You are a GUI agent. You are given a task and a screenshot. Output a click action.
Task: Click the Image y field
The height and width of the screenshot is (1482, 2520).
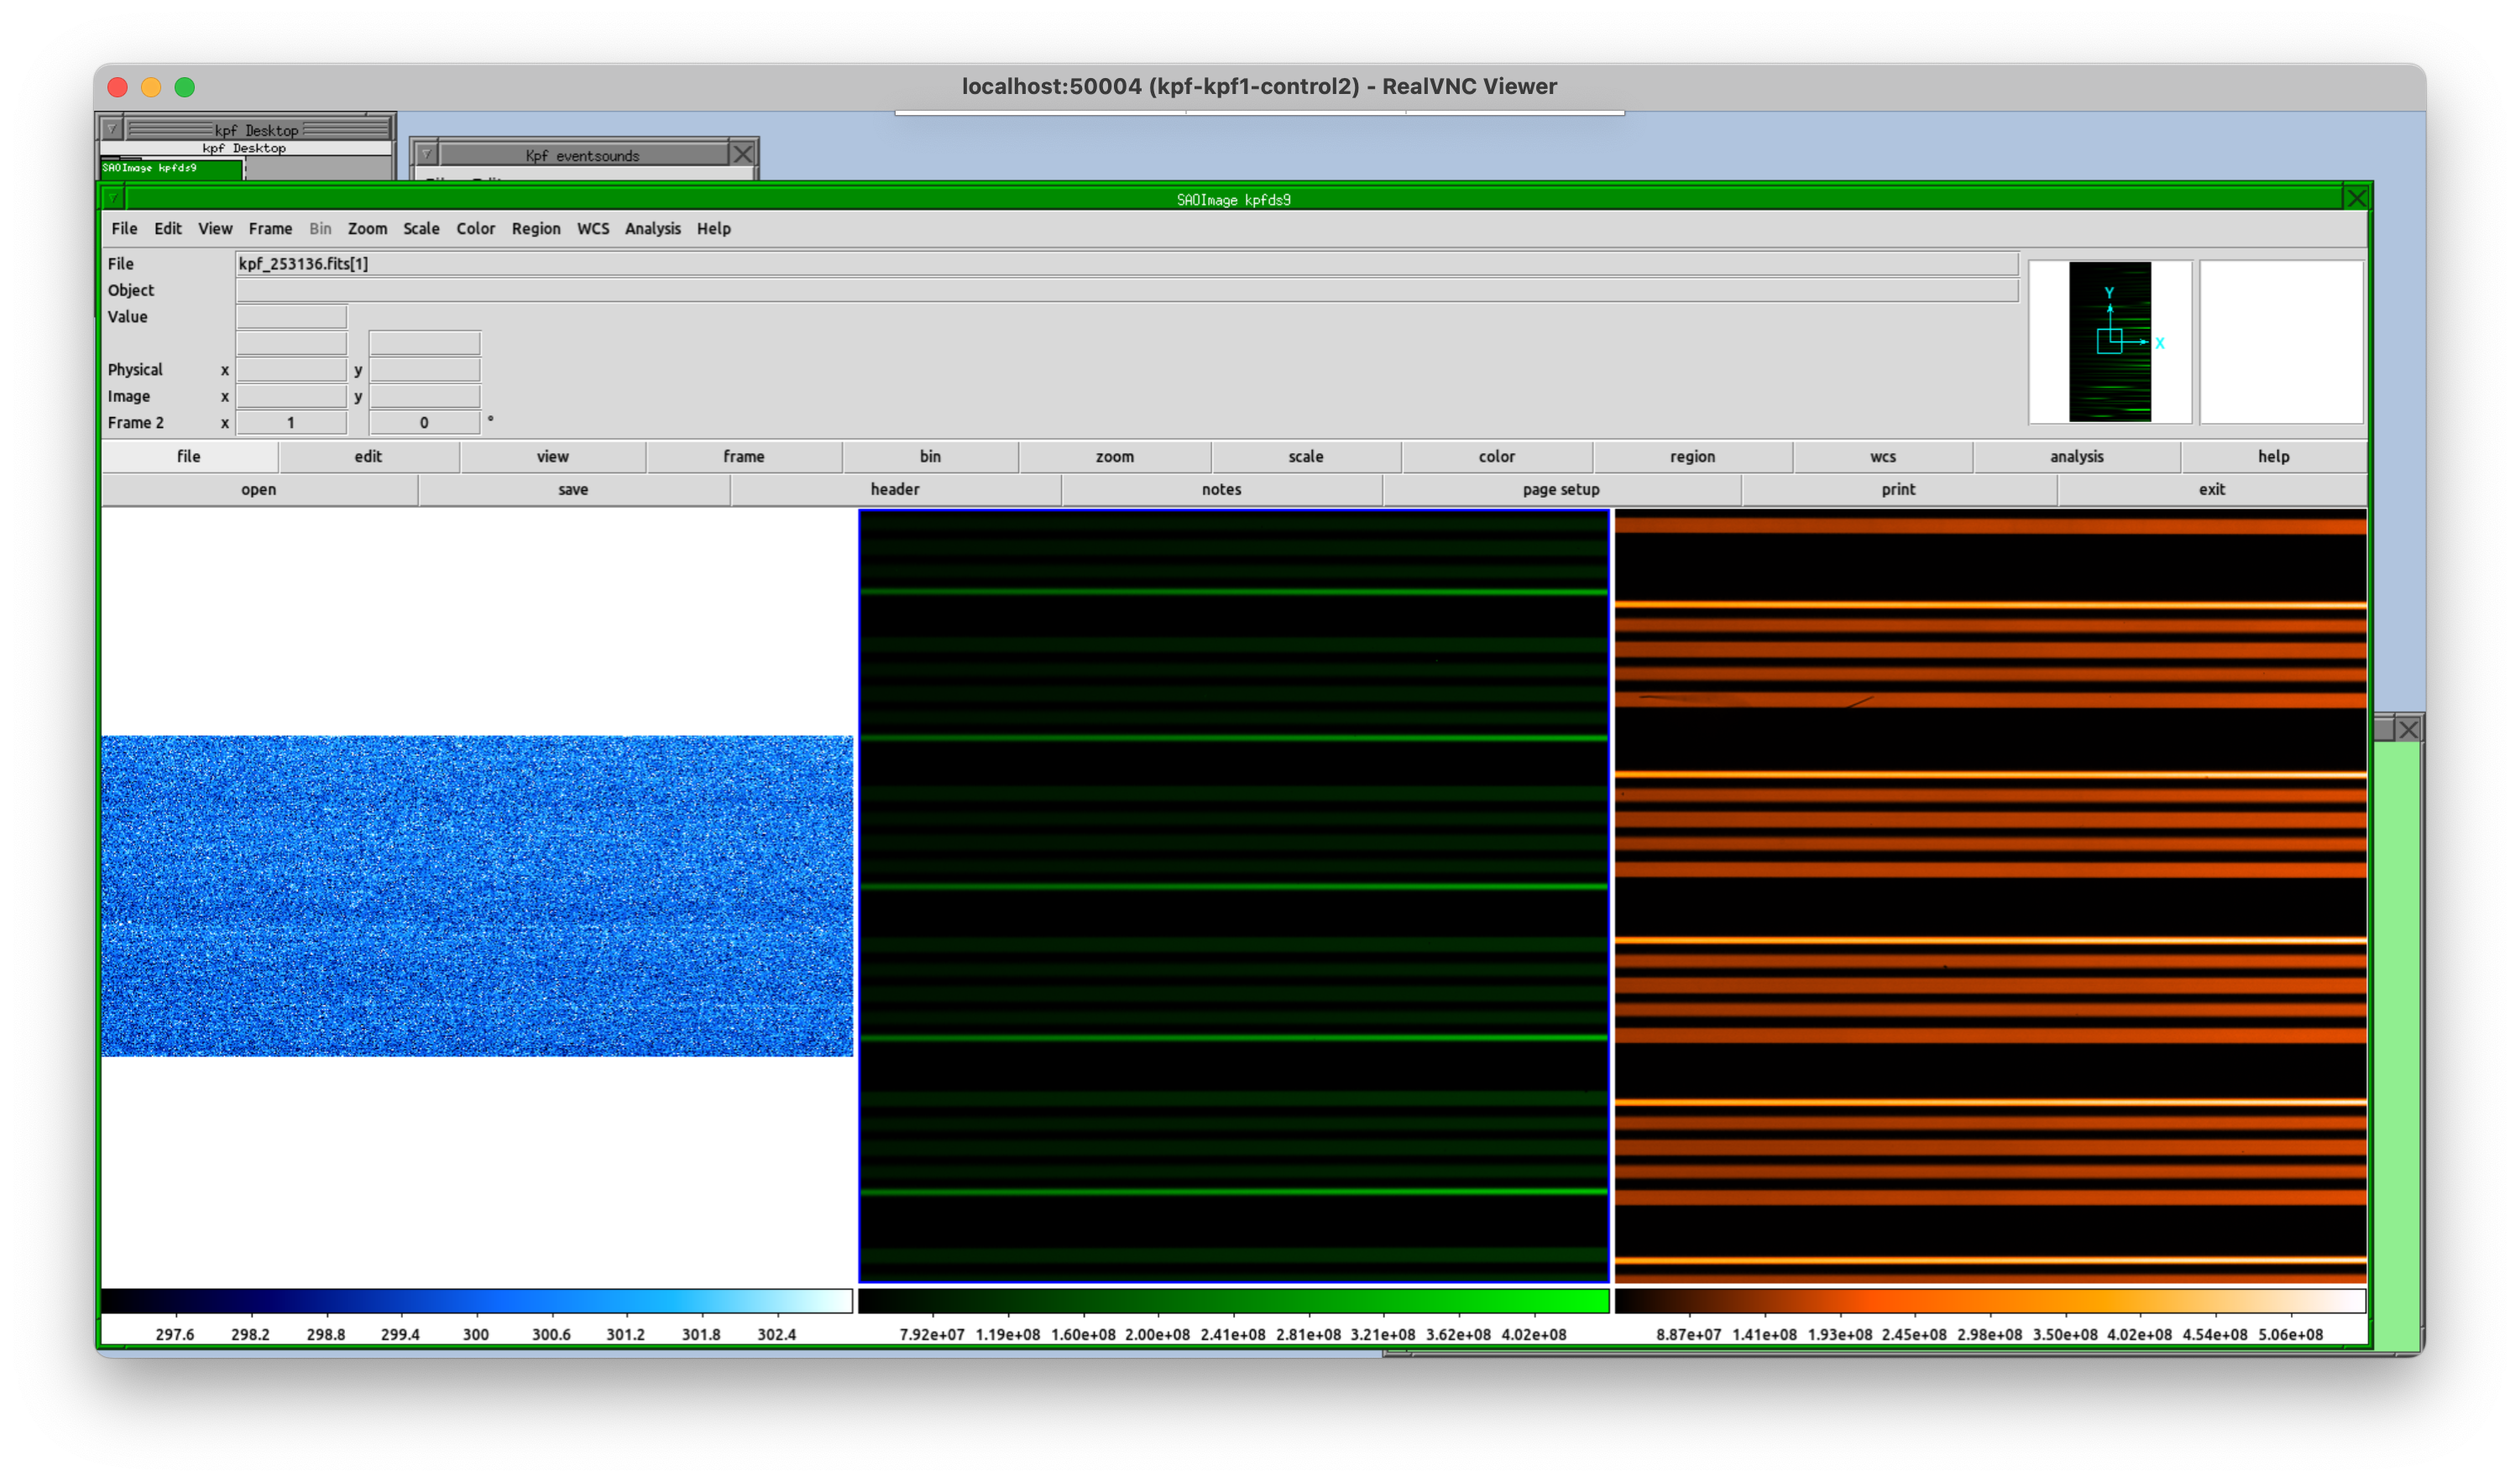(424, 396)
